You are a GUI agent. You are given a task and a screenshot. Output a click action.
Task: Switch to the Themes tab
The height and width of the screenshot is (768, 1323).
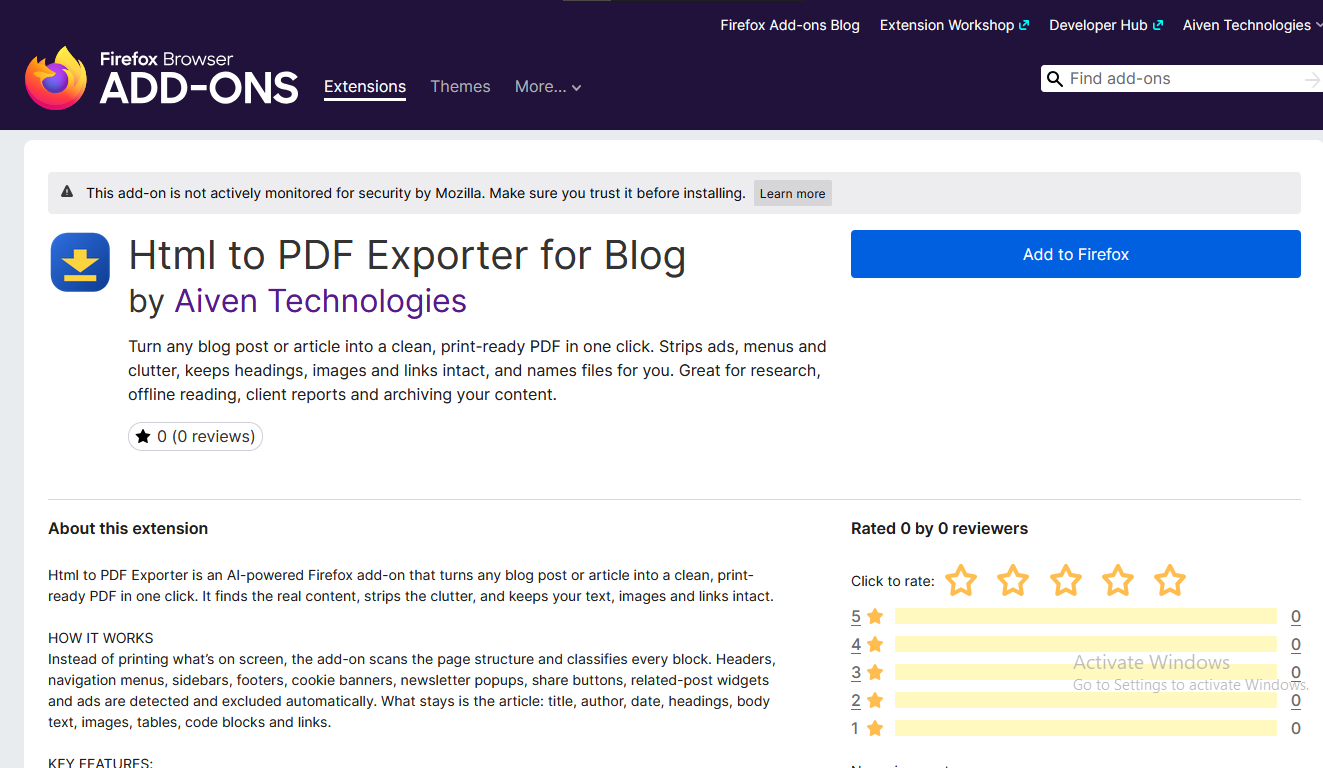[460, 87]
